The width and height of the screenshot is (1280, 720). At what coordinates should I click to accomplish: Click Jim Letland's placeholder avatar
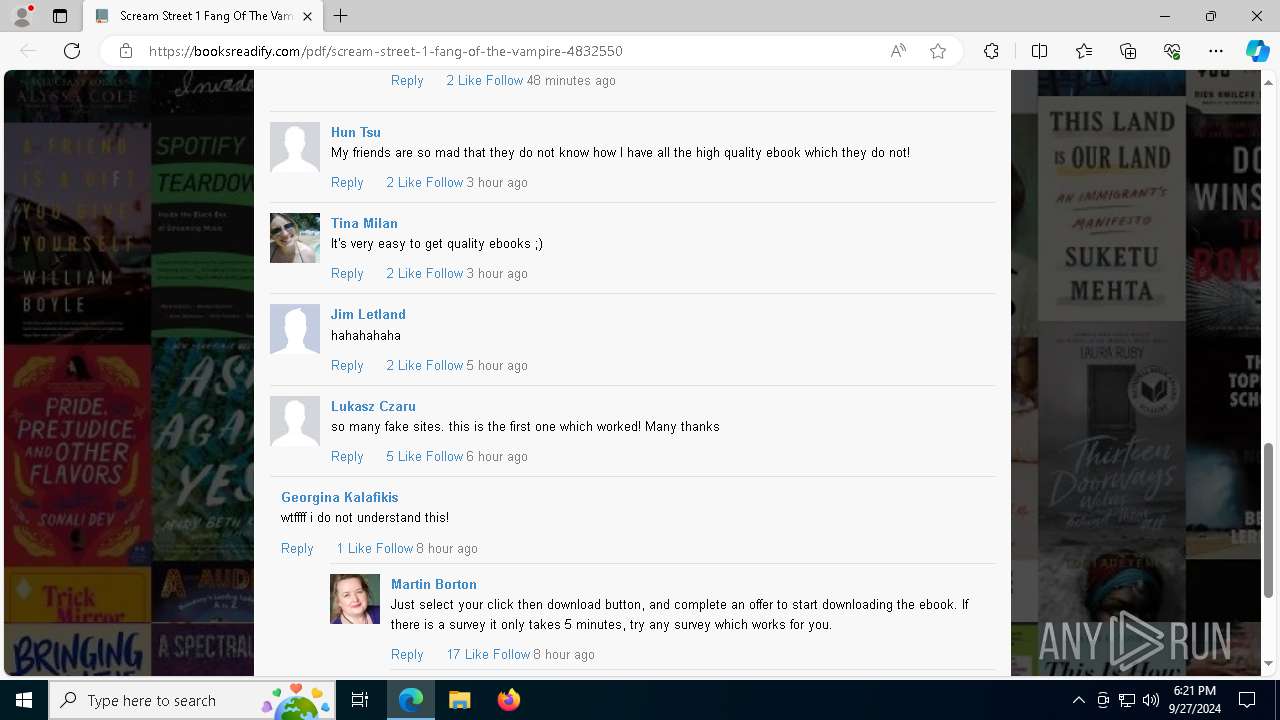[x=295, y=329]
